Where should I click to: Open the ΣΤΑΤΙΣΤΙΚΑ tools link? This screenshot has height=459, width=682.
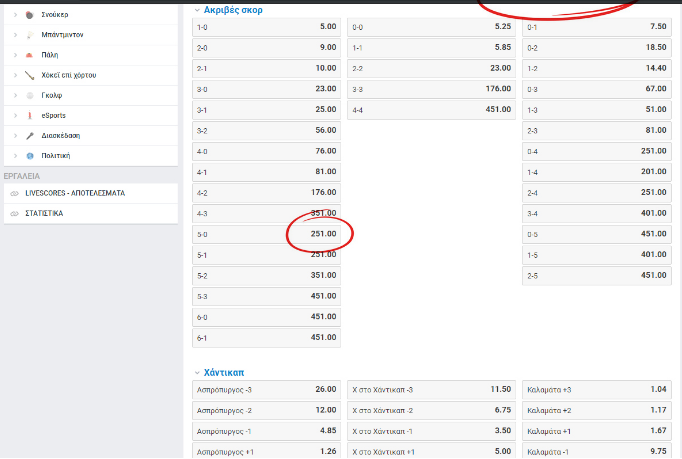91,214
